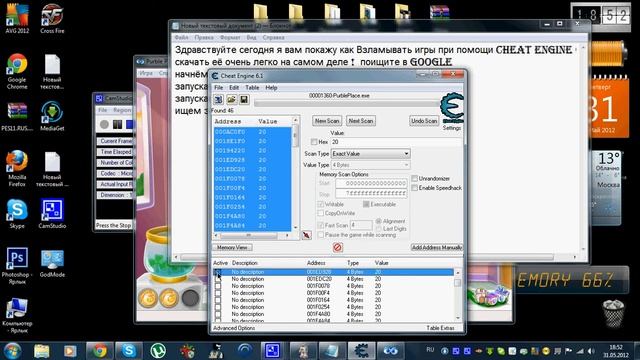Toggle Enable Speedhack checkbox

(414, 188)
